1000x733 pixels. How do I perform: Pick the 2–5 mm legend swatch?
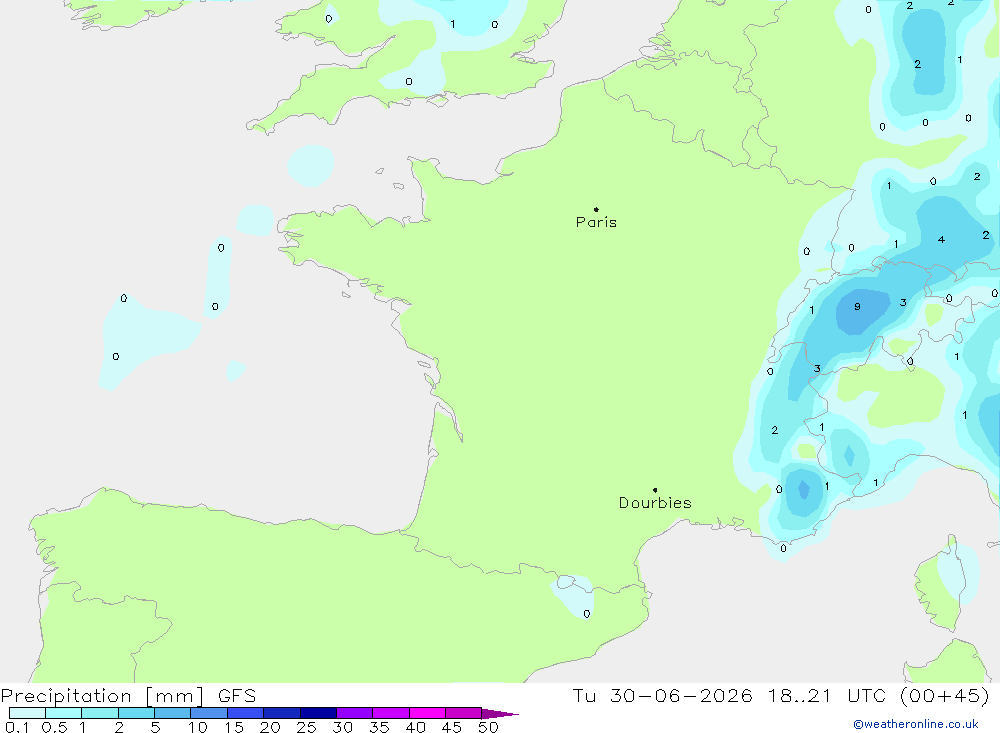[x=136, y=713]
